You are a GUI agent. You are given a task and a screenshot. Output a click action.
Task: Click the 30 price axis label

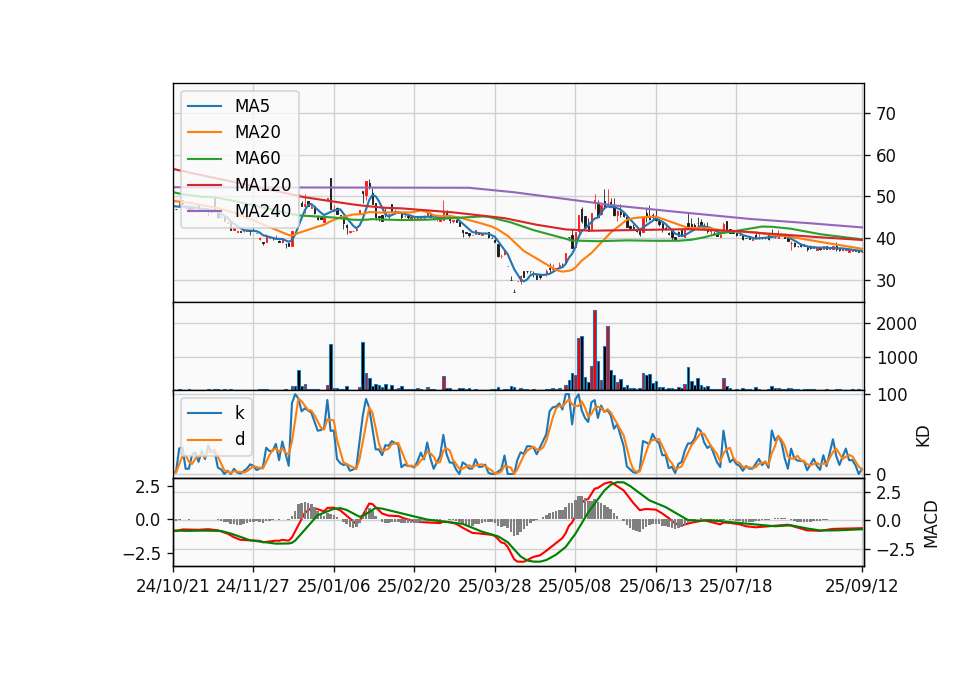click(885, 280)
